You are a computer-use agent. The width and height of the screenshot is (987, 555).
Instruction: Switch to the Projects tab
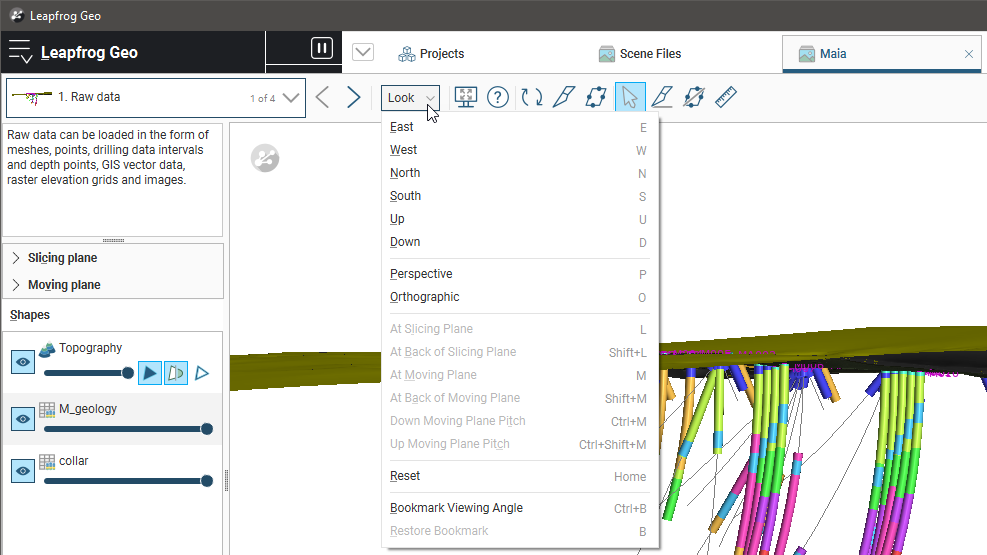431,54
